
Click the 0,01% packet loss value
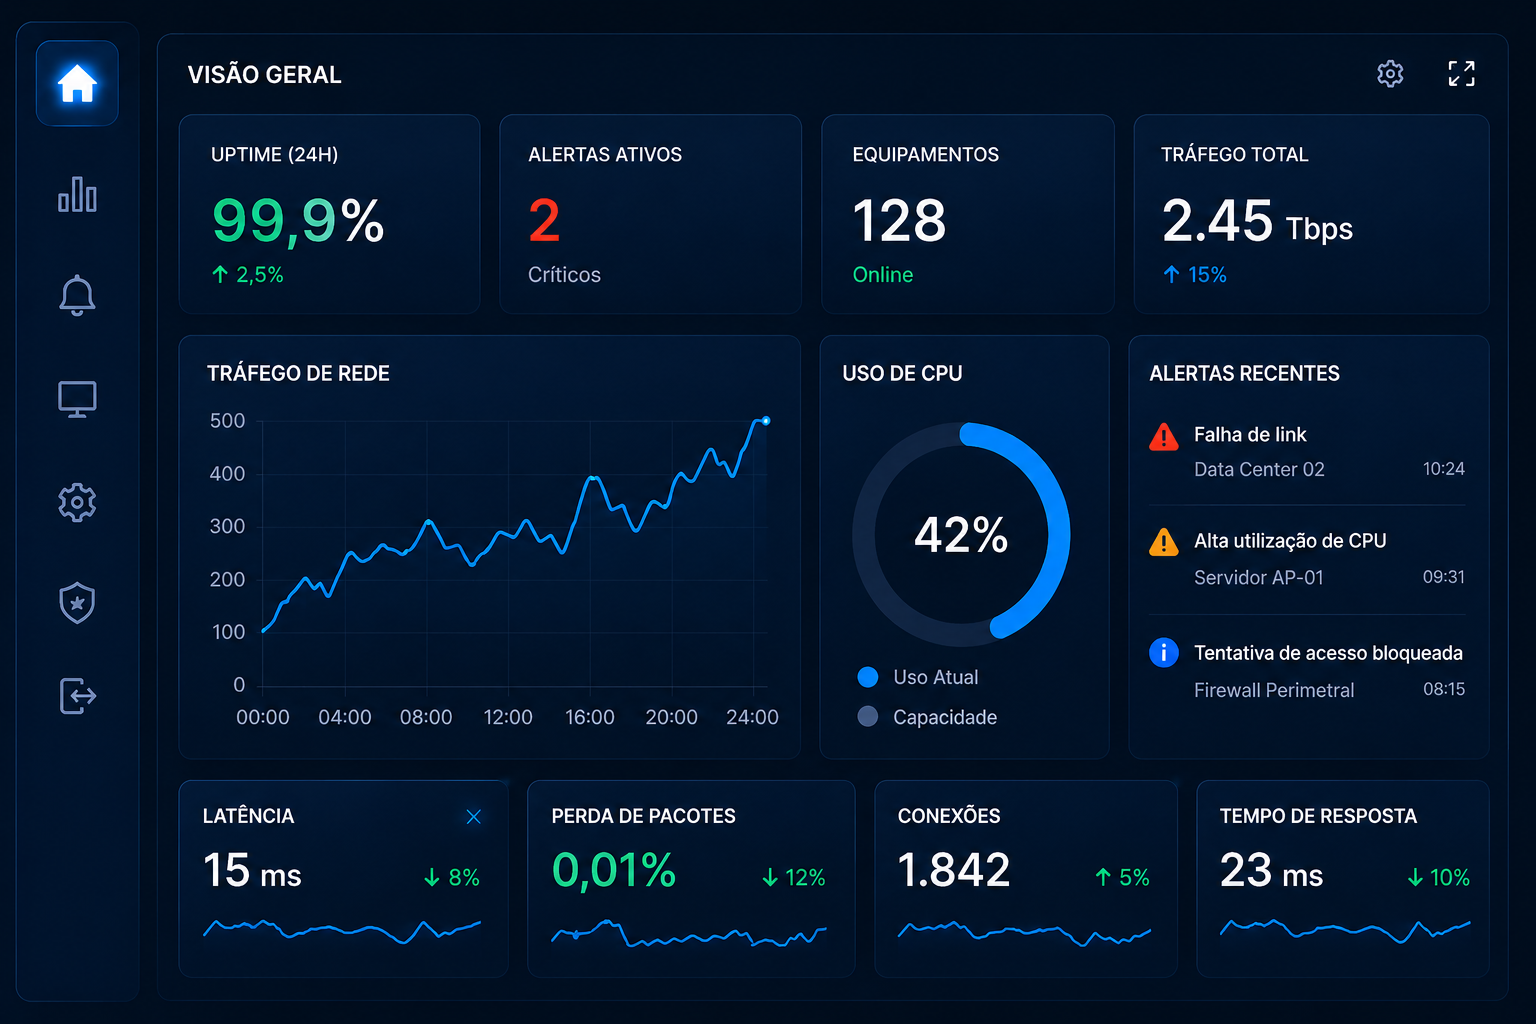(x=614, y=870)
